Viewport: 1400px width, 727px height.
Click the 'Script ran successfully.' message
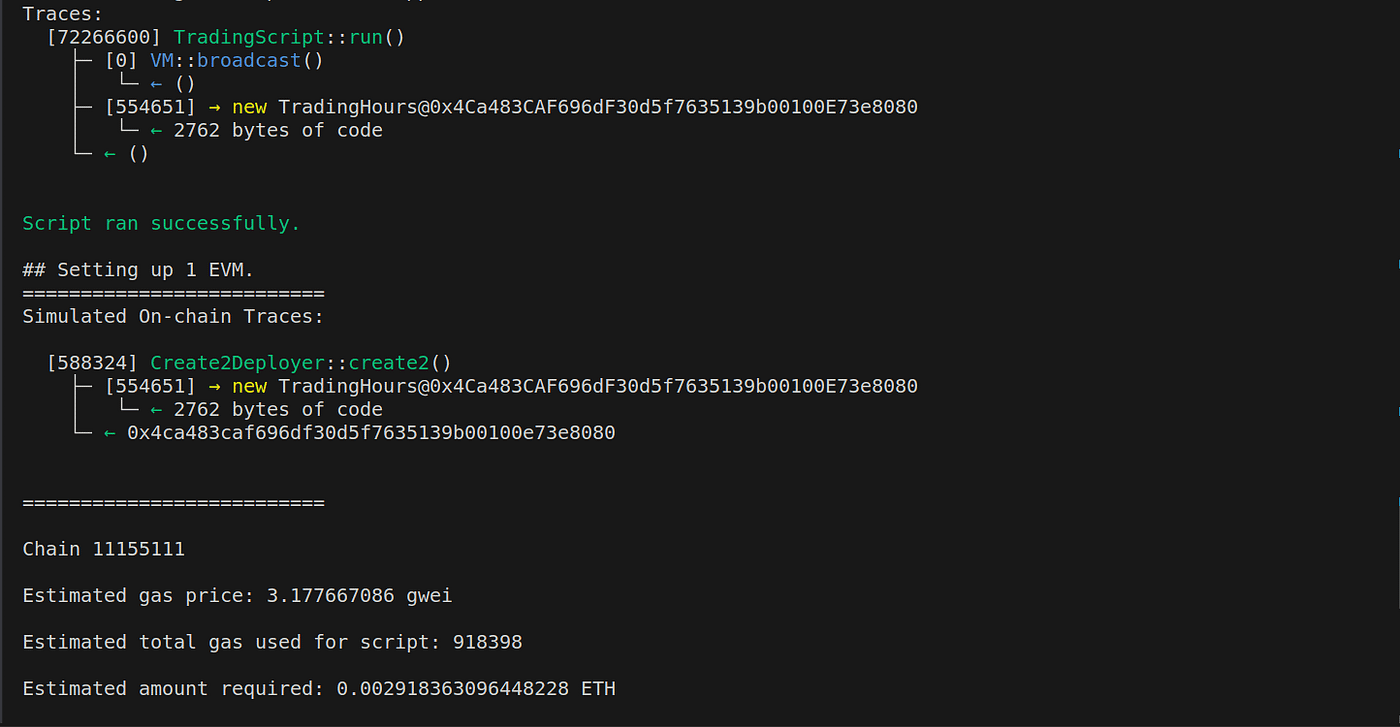tap(161, 223)
